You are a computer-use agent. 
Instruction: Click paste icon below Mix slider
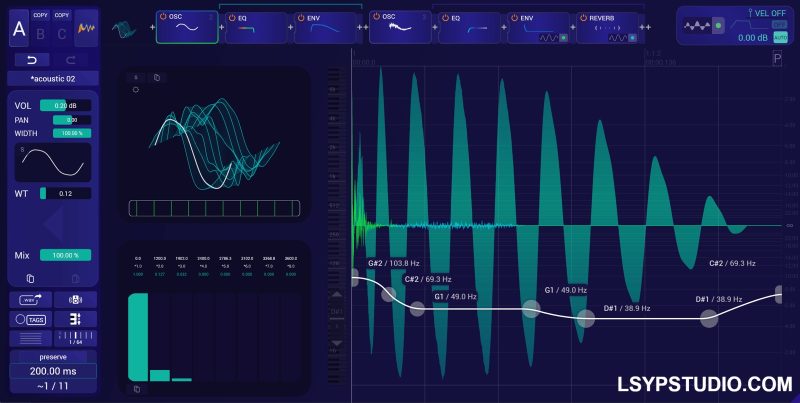pyautogui.click(x=76, y=279)
